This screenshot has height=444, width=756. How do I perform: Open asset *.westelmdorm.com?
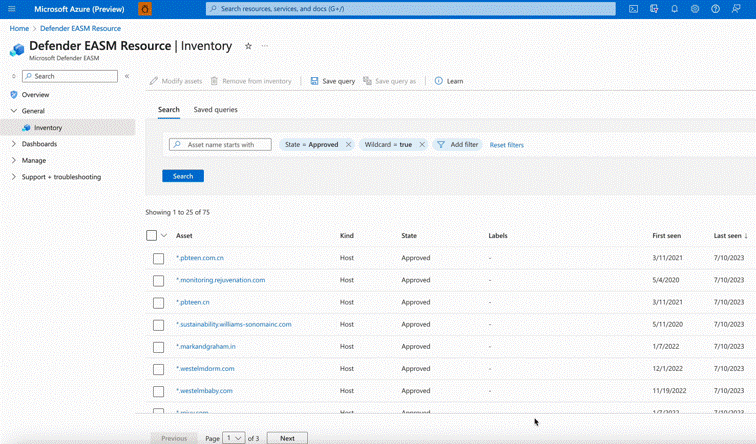click(x=205, y=369)
